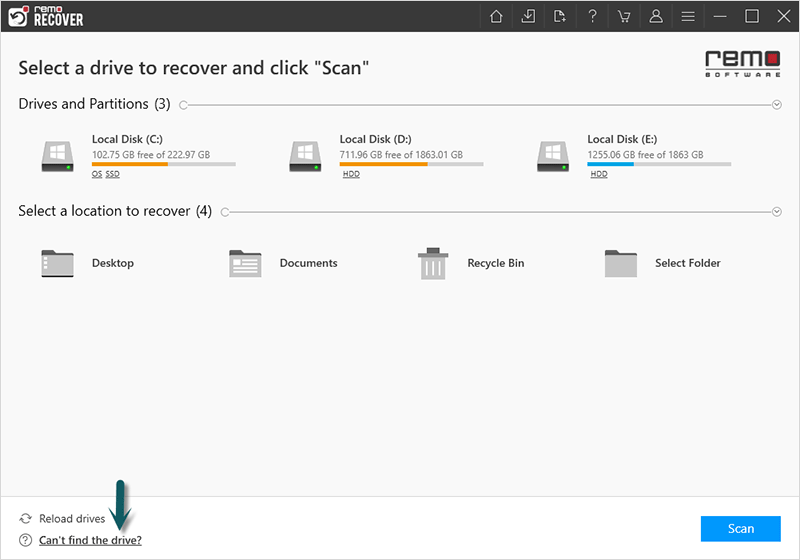Choose the Desktop folder icon
Viewport: 800px width, 560px height.
click(57, 263)
